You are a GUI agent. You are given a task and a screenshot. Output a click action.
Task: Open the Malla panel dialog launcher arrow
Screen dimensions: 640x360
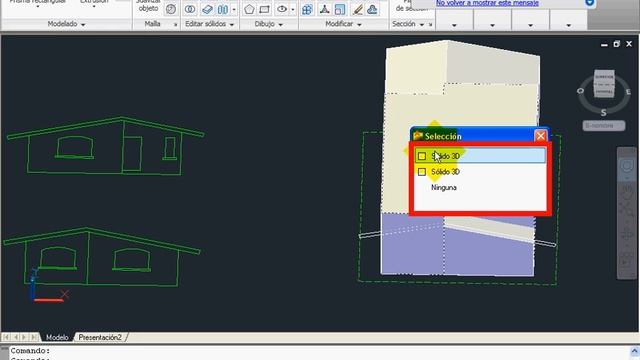[176, 25]
